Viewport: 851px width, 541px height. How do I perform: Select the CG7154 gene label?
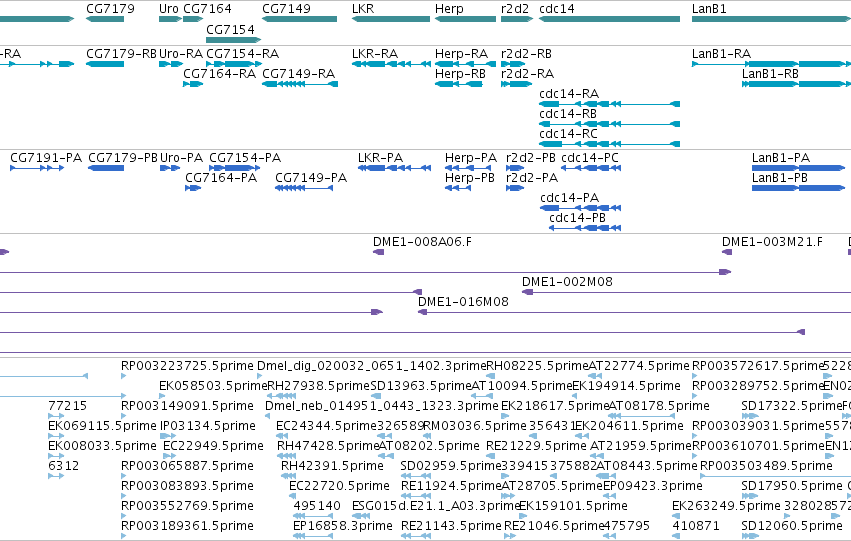coord(230,29)
